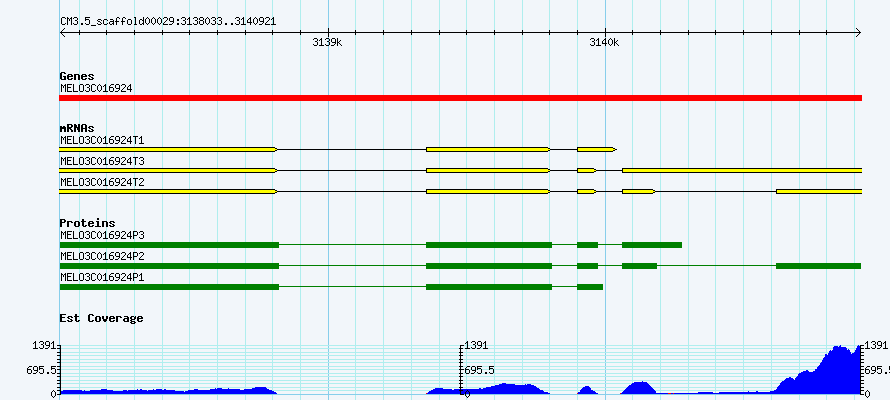The width and height of the screenshot is (890, 400).
Task: Select P1's short final green segment
Action: click(x=590, y=287)
